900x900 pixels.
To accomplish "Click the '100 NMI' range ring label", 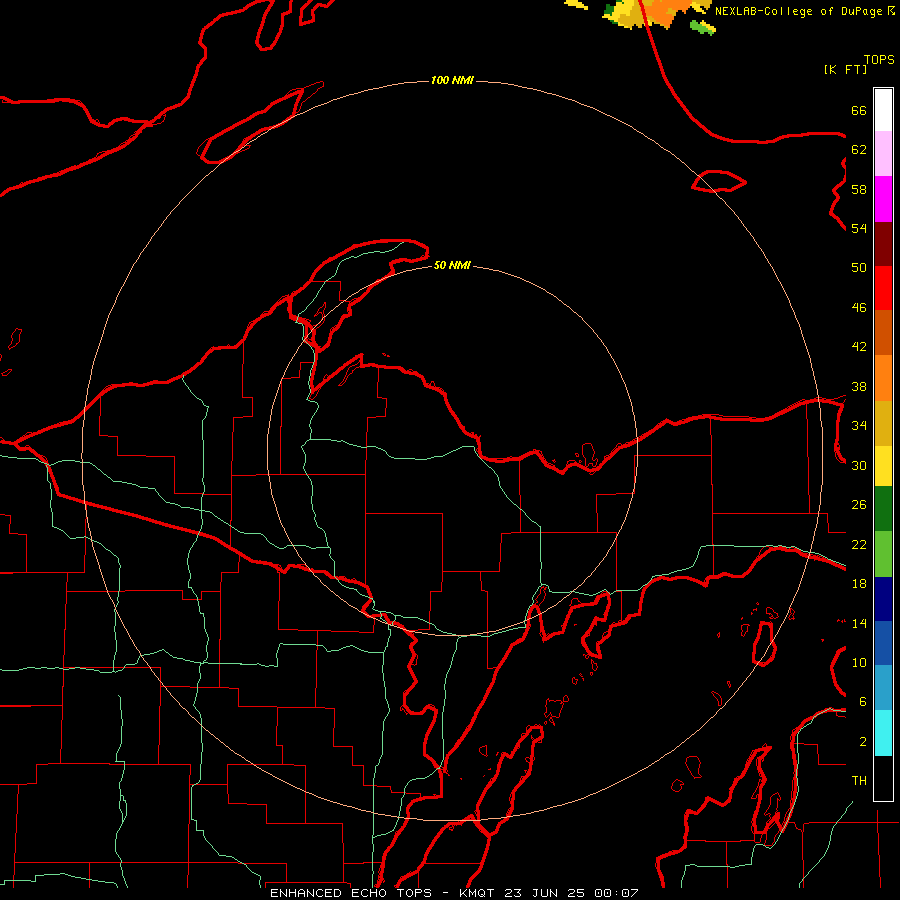I will [452, 80].
